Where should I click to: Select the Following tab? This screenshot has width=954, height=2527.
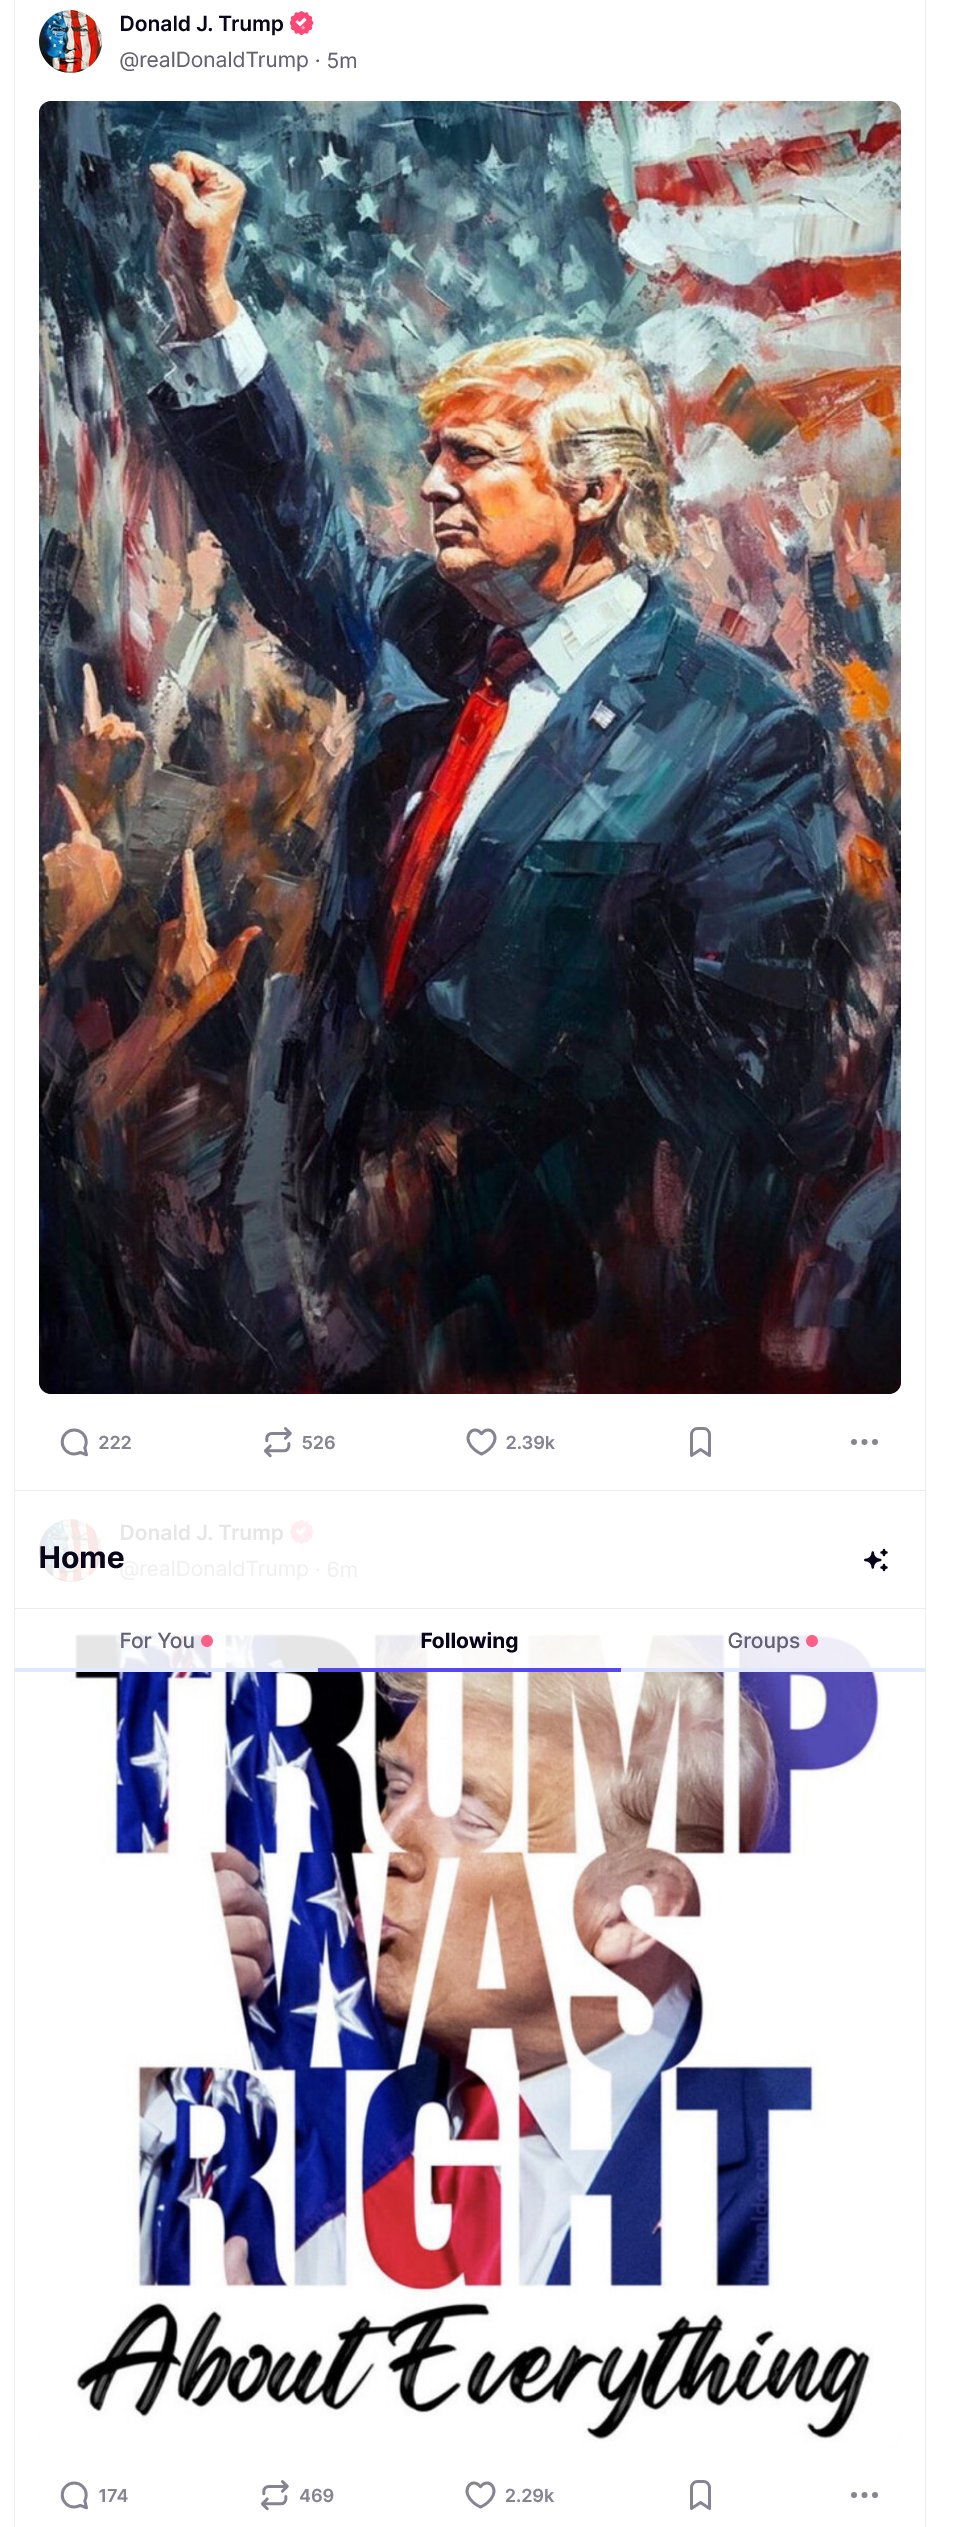469,1641
